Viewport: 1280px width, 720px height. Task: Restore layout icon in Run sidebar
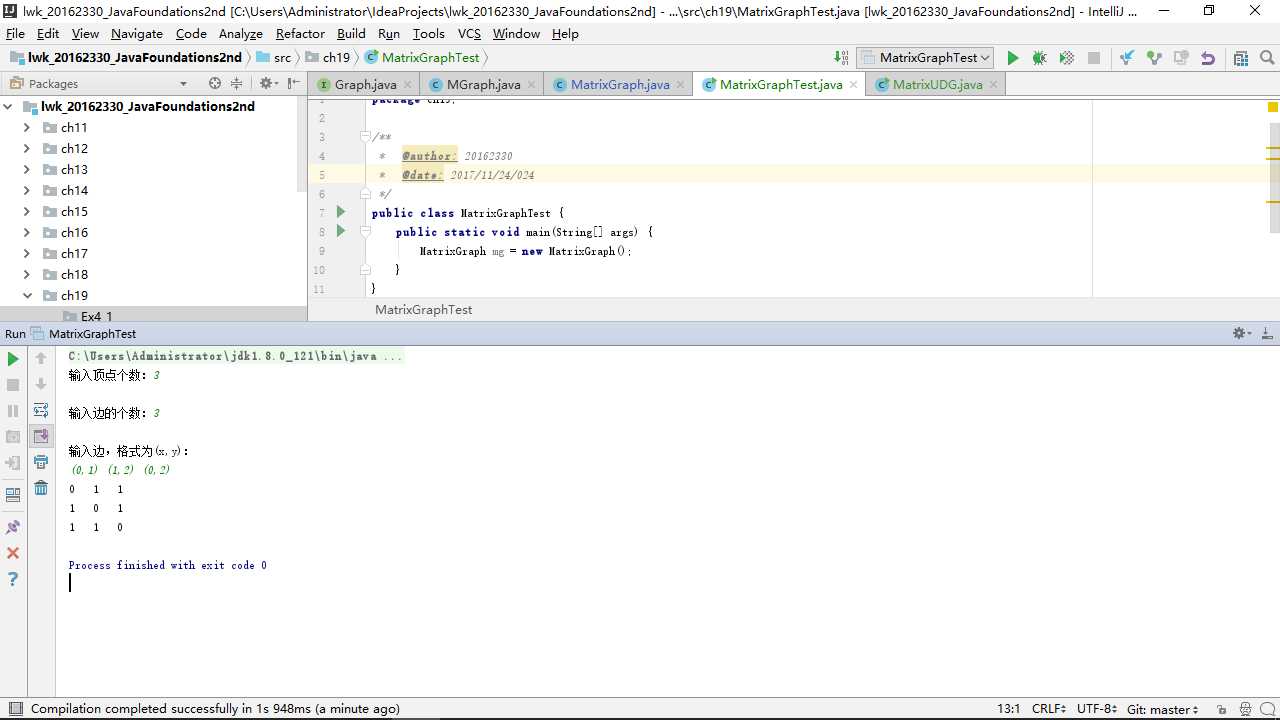[x=13, y=494]
